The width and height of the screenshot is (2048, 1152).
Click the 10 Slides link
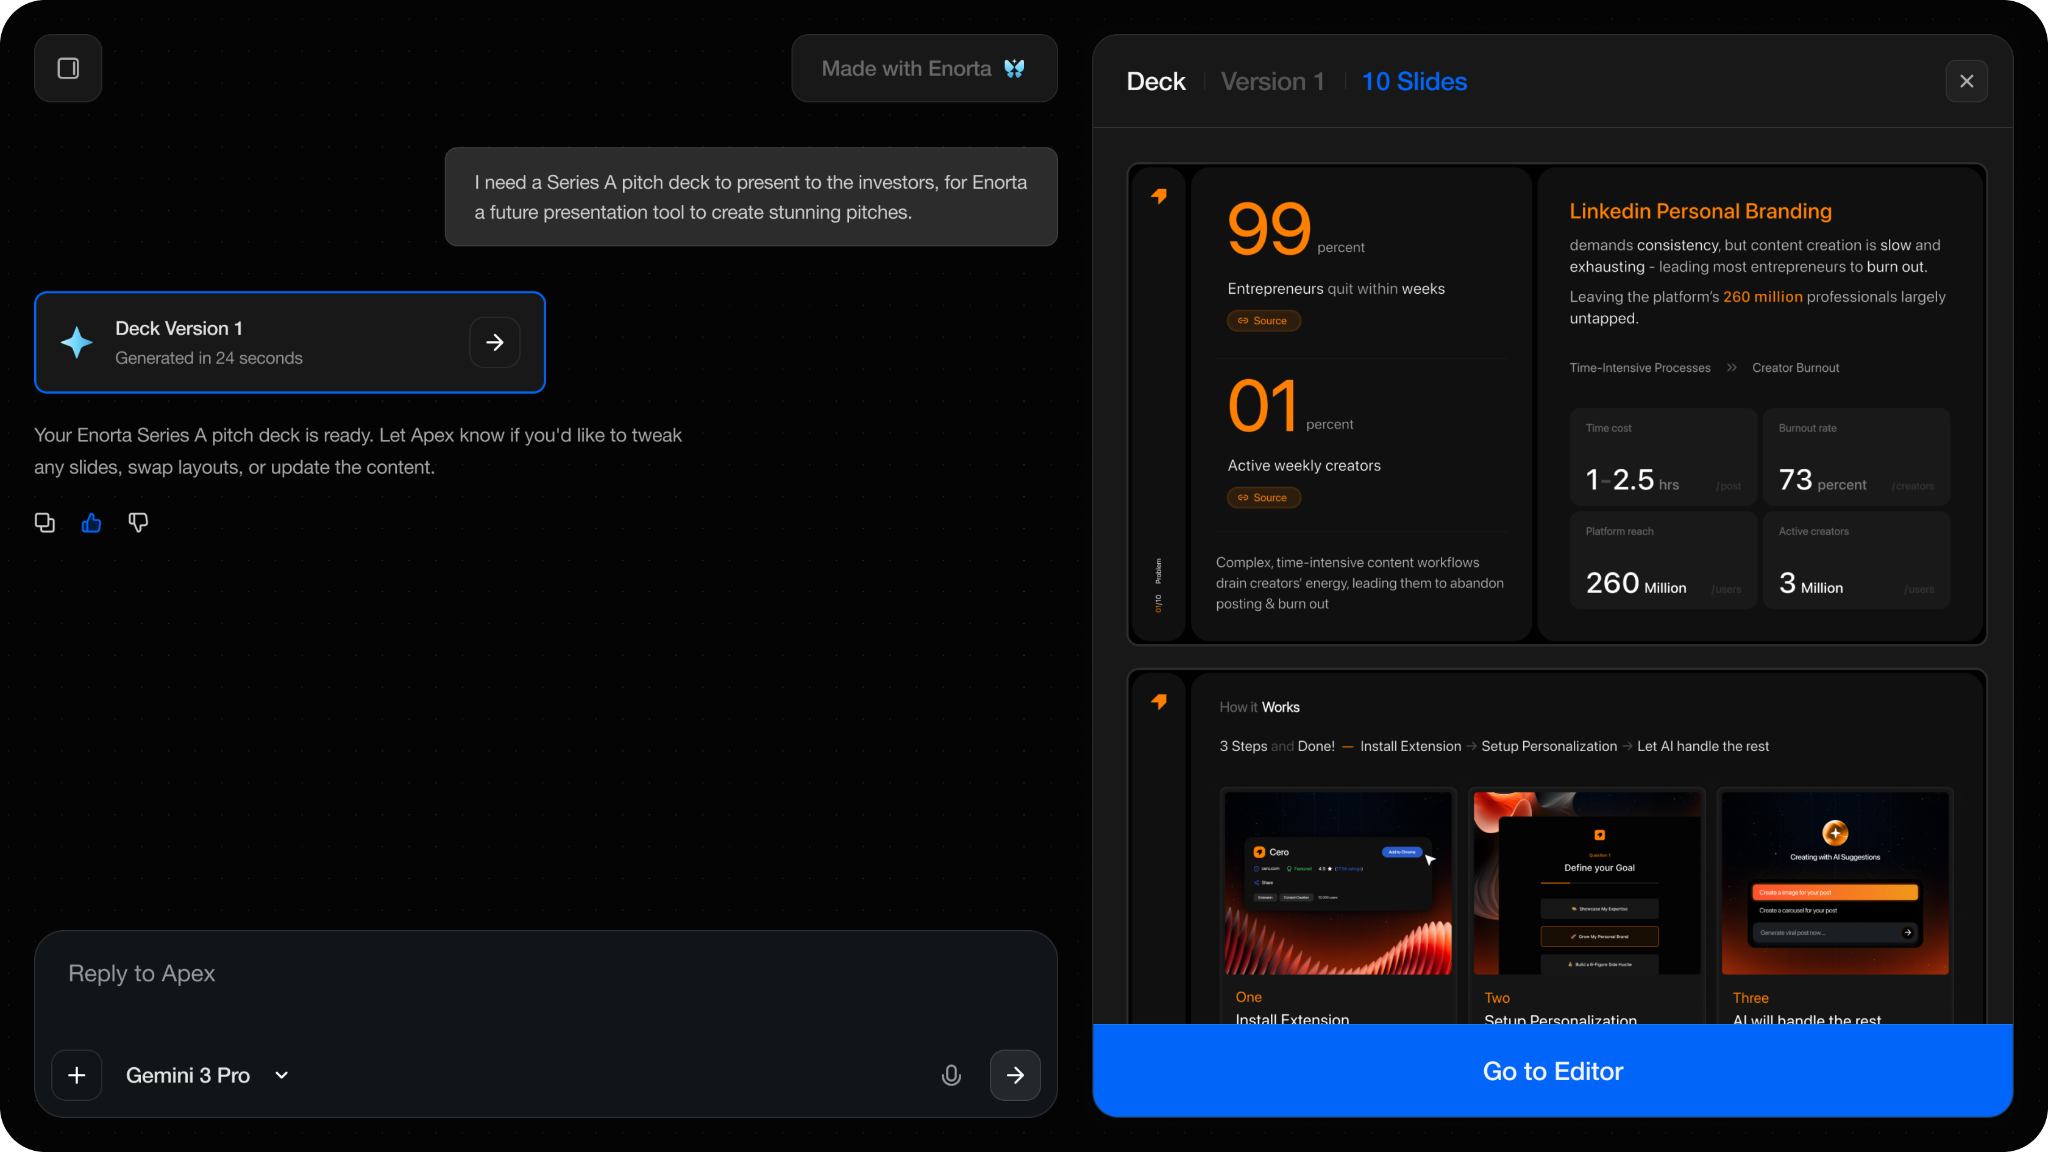(x=1414, y=81)
